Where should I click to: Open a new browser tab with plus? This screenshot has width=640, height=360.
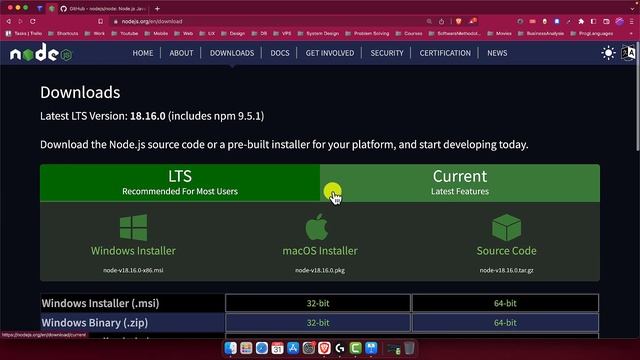coord(157,9)
